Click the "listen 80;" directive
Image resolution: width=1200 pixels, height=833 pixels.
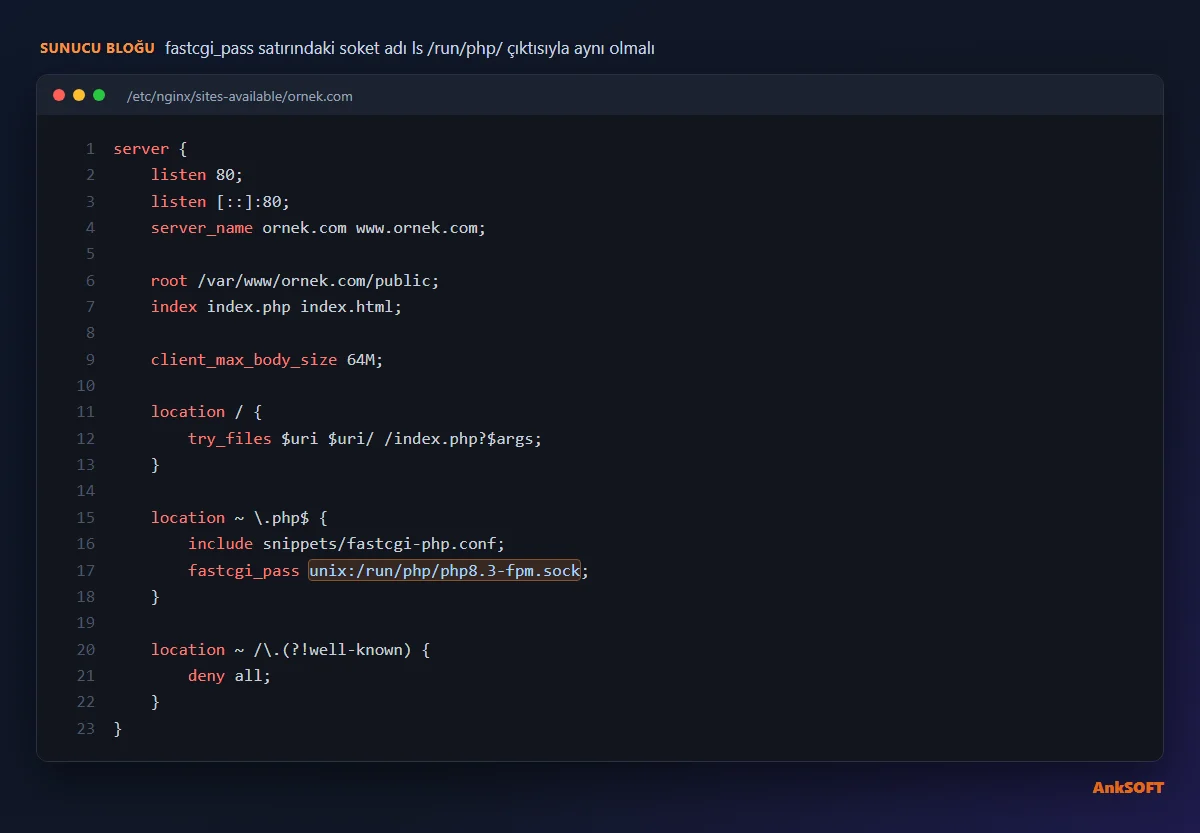coord(197,175)
